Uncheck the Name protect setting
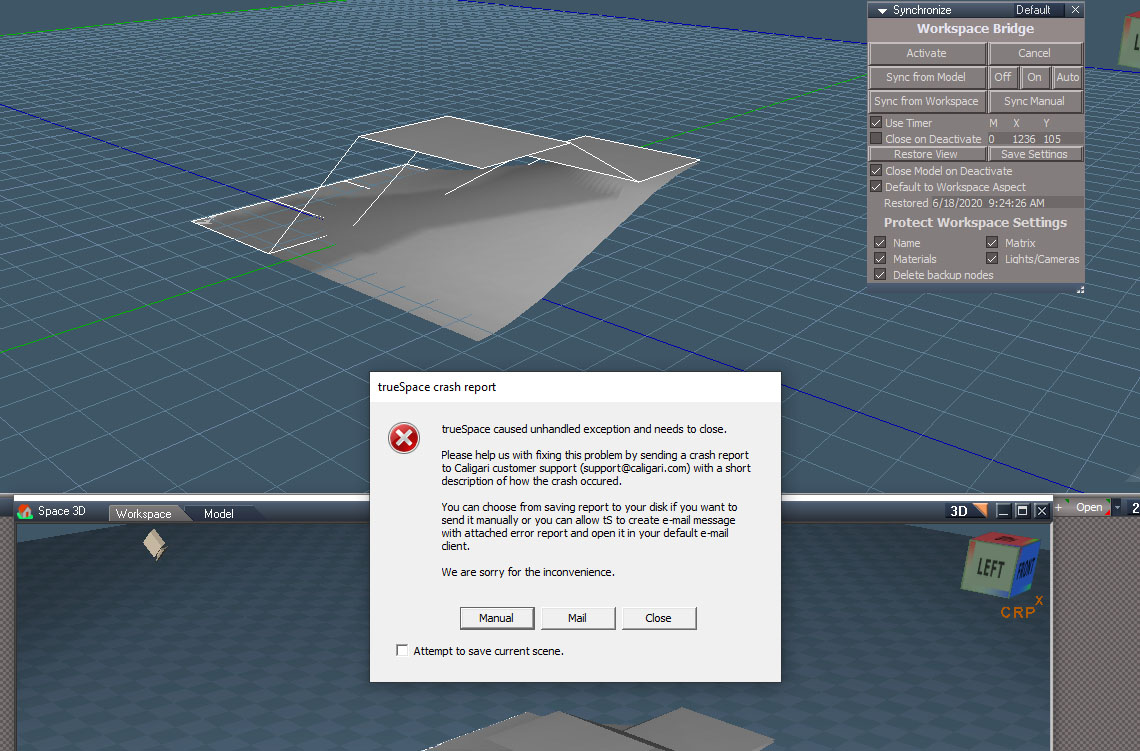1140x751 pixels. click(x=880, y=242)
